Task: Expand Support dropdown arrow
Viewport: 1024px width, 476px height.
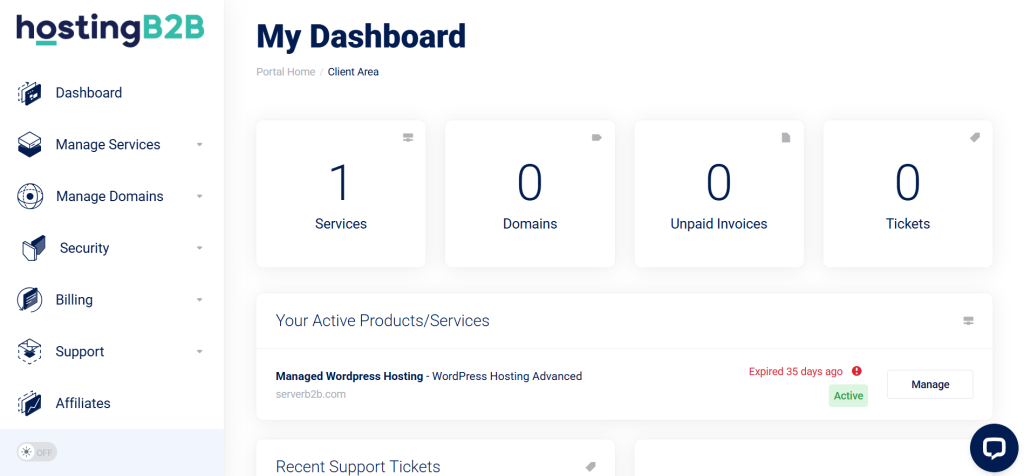Action: click(200, 351)
